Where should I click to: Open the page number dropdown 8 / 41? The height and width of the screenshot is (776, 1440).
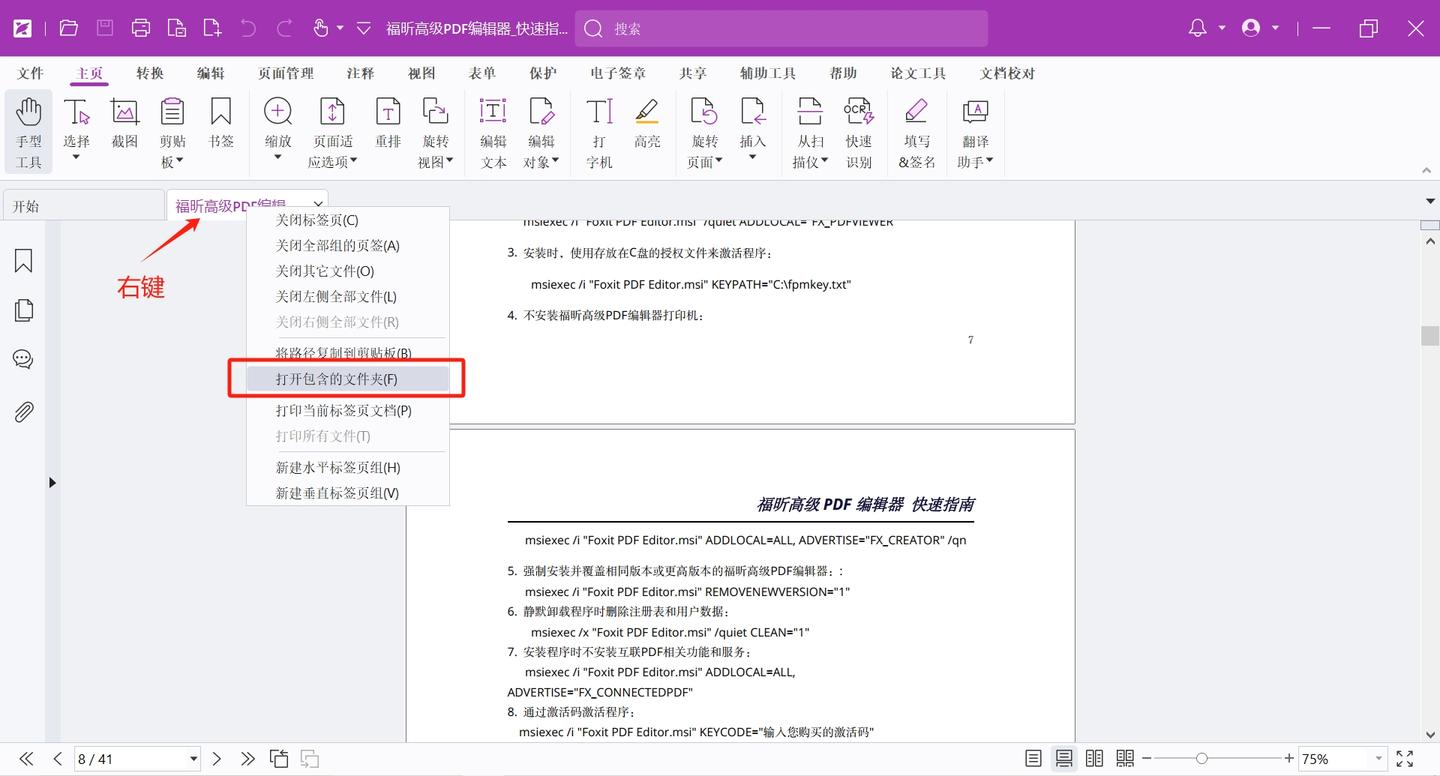193,759
